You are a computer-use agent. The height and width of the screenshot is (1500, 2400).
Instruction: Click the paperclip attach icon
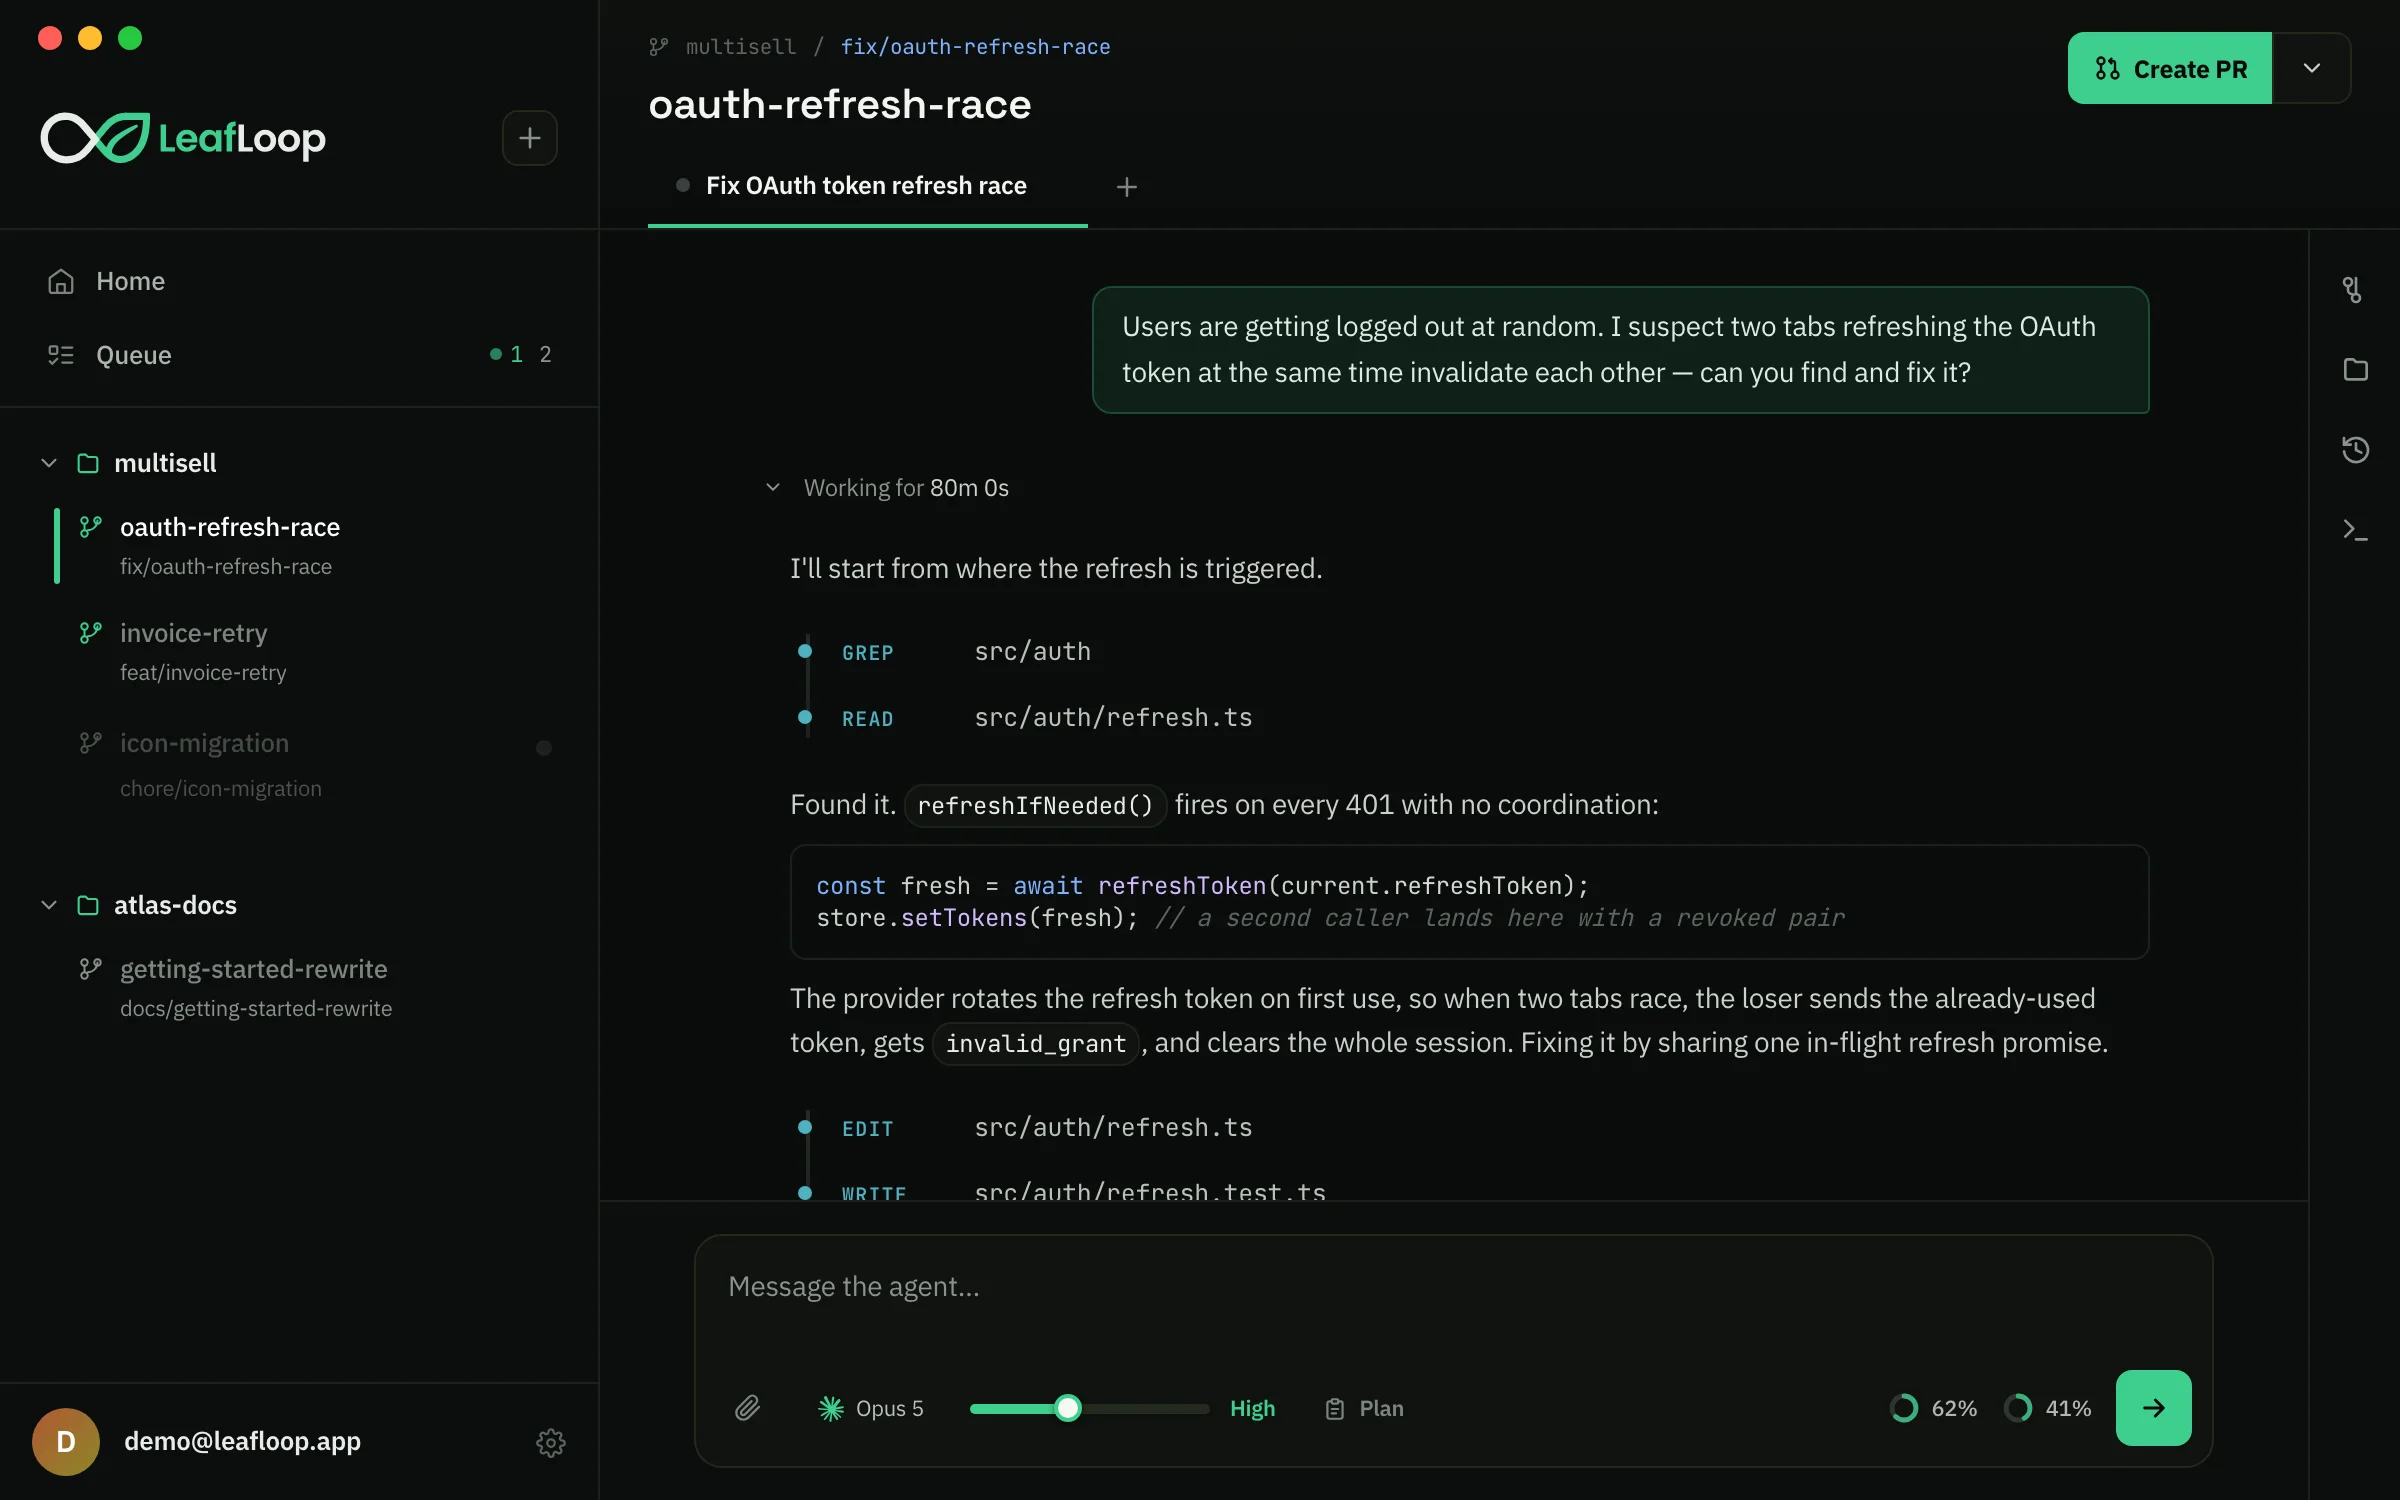tap(748, 1408)
